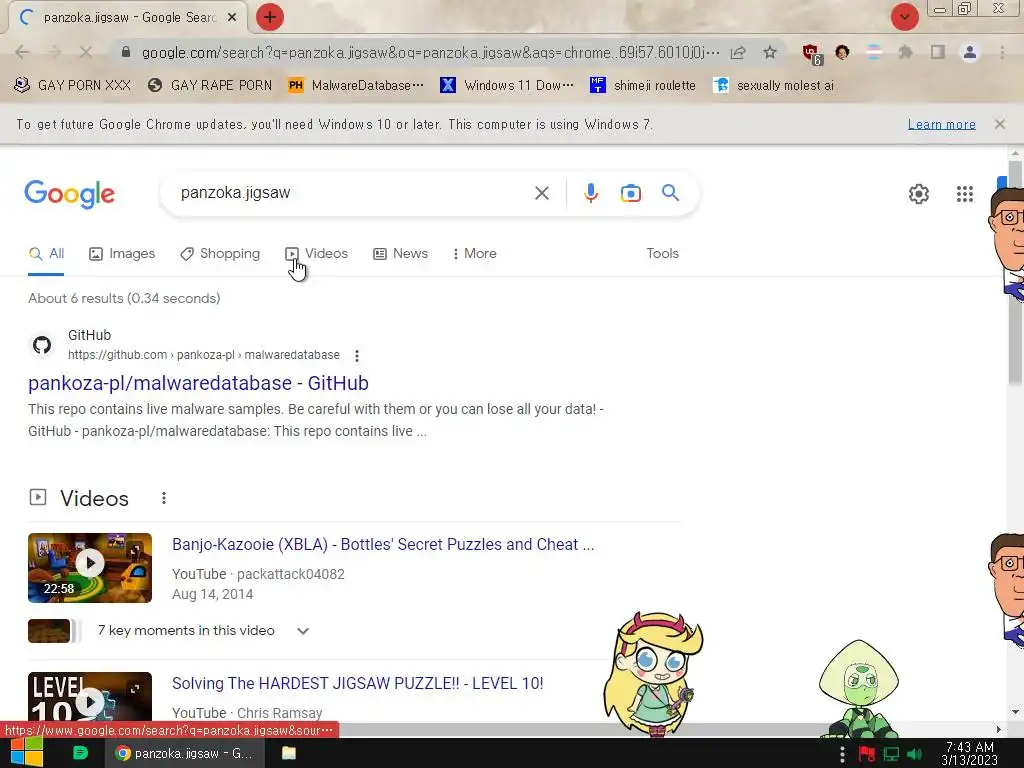This screenshot has height=768, width=1024.
Task: Switch to the Shopping results tab
Action: (220, 253)
